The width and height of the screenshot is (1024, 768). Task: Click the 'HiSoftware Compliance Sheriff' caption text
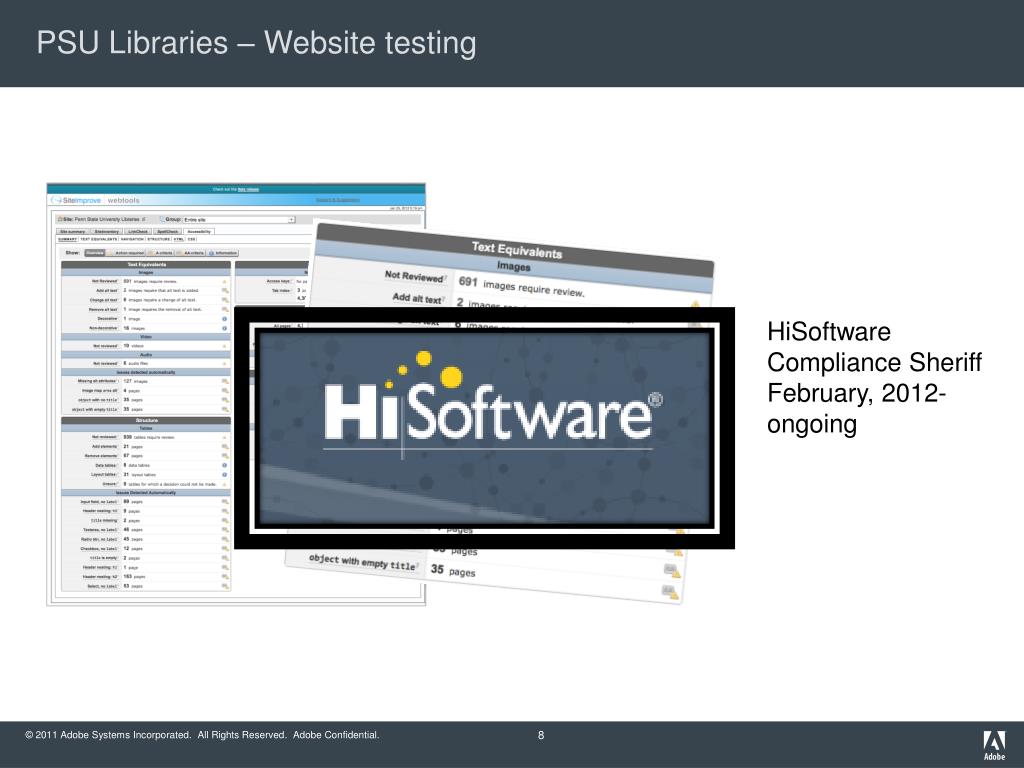(874, 347)
